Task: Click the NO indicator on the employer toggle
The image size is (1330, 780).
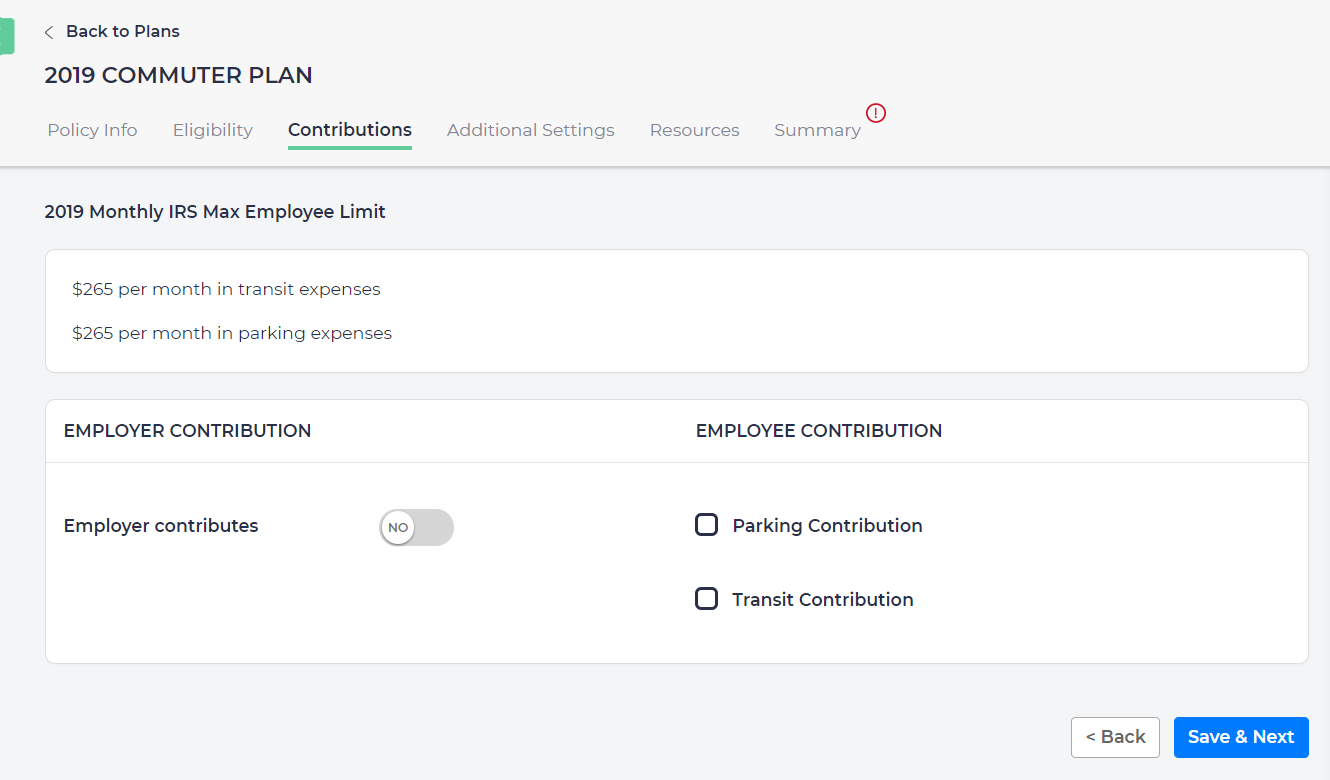Action: pyautogui.click(x=398, y=527)
